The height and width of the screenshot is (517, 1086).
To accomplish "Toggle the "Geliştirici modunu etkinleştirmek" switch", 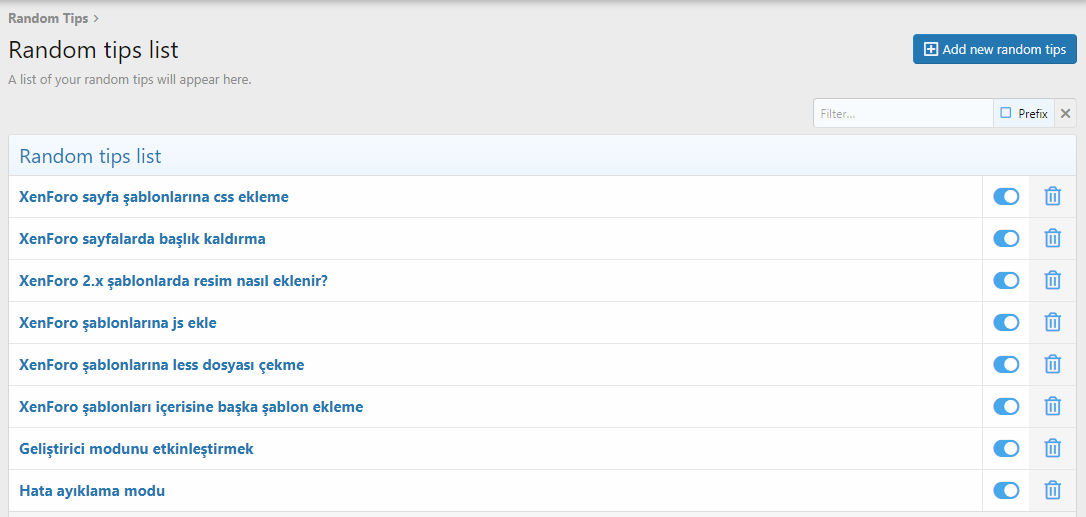I will click(x=1006, y=449).
